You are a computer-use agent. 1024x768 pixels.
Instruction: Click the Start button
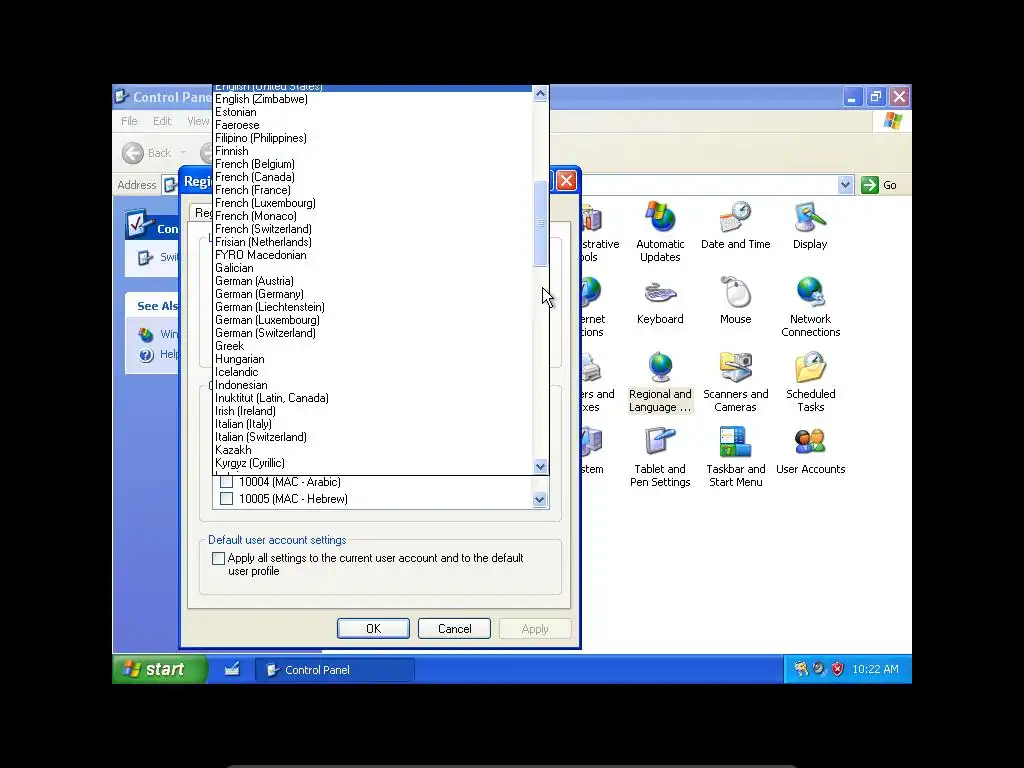click(x=160, y=669)
